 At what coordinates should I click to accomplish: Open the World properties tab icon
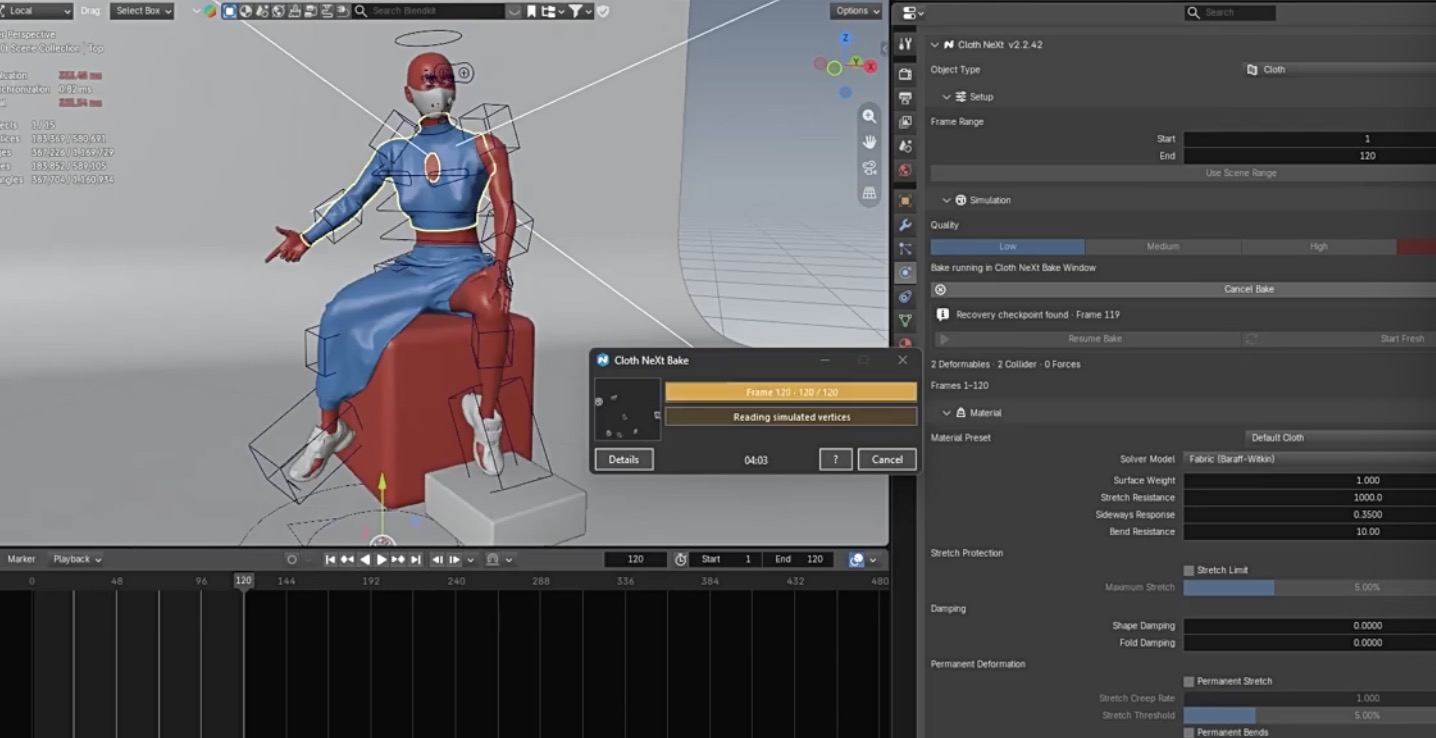(905, 171)
